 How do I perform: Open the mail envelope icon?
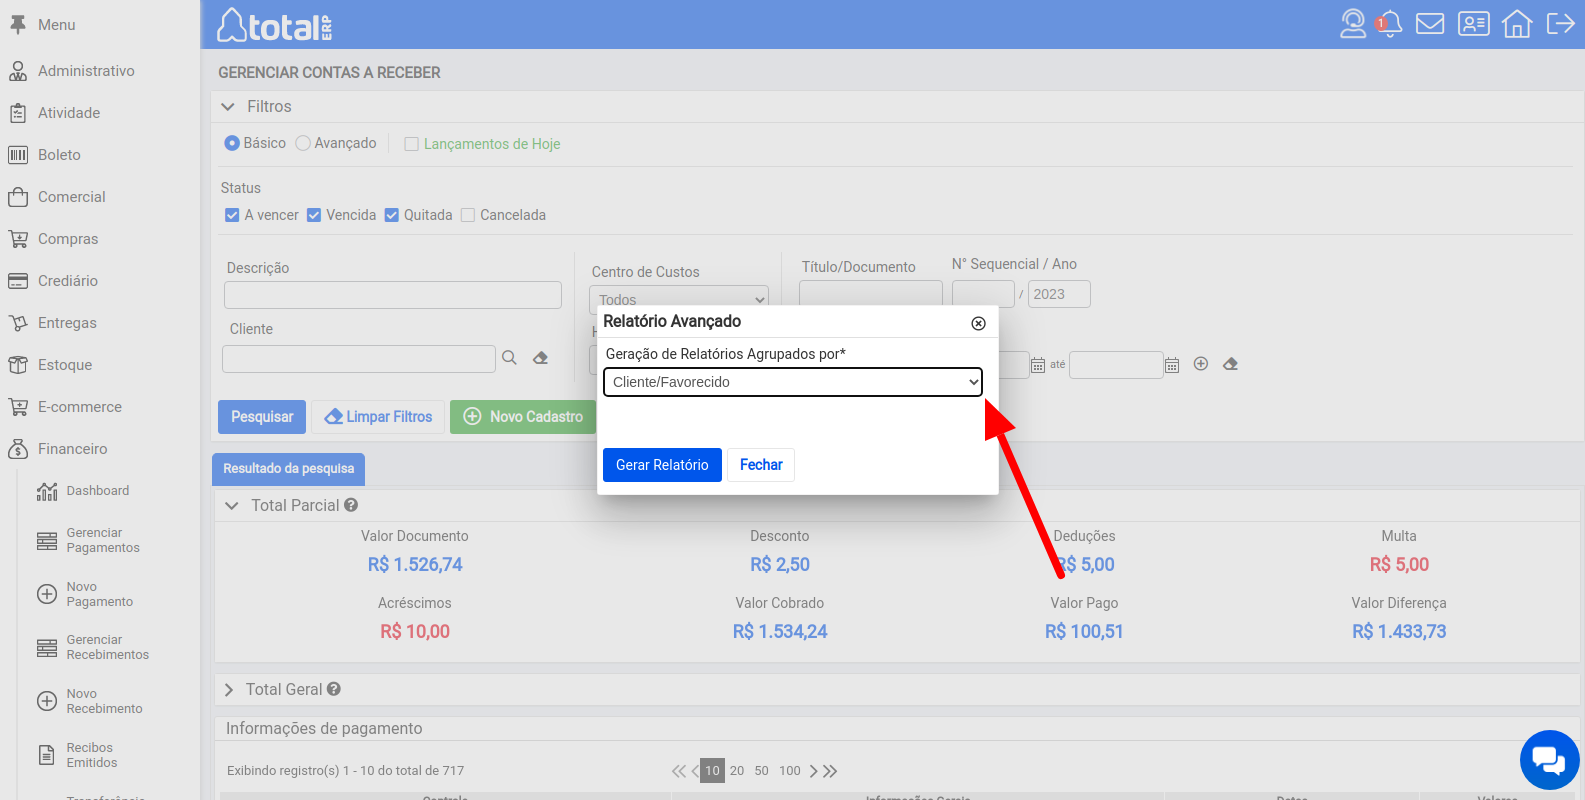(x=1430, y=24)
